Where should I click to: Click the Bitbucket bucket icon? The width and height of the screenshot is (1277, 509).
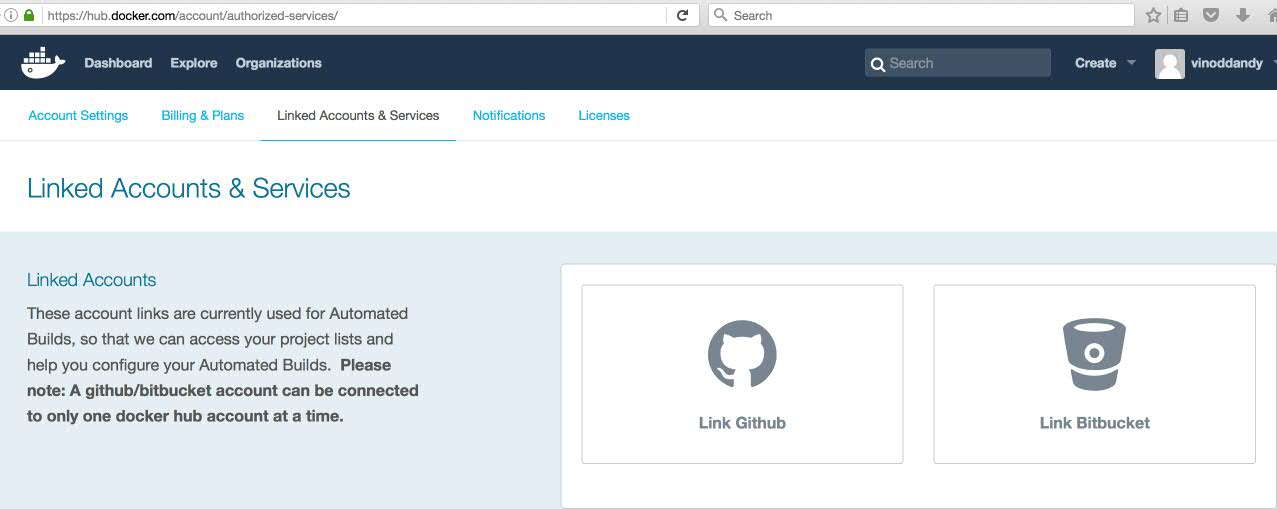(x=1094, y=353)
